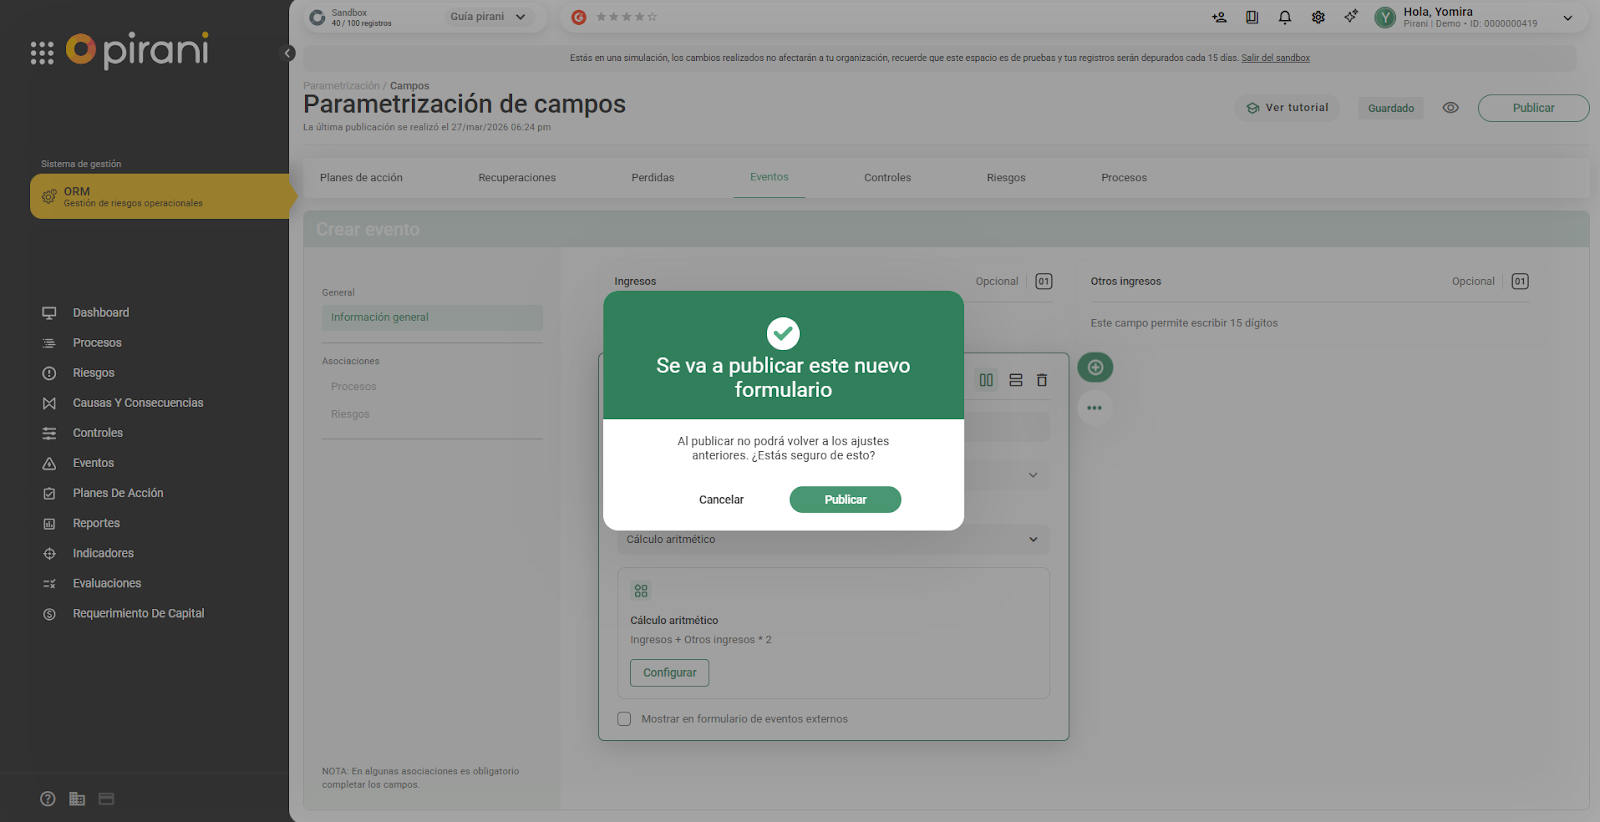
Task: Cancel the publish confirmation dialog
Action: [x=721, y=500]
